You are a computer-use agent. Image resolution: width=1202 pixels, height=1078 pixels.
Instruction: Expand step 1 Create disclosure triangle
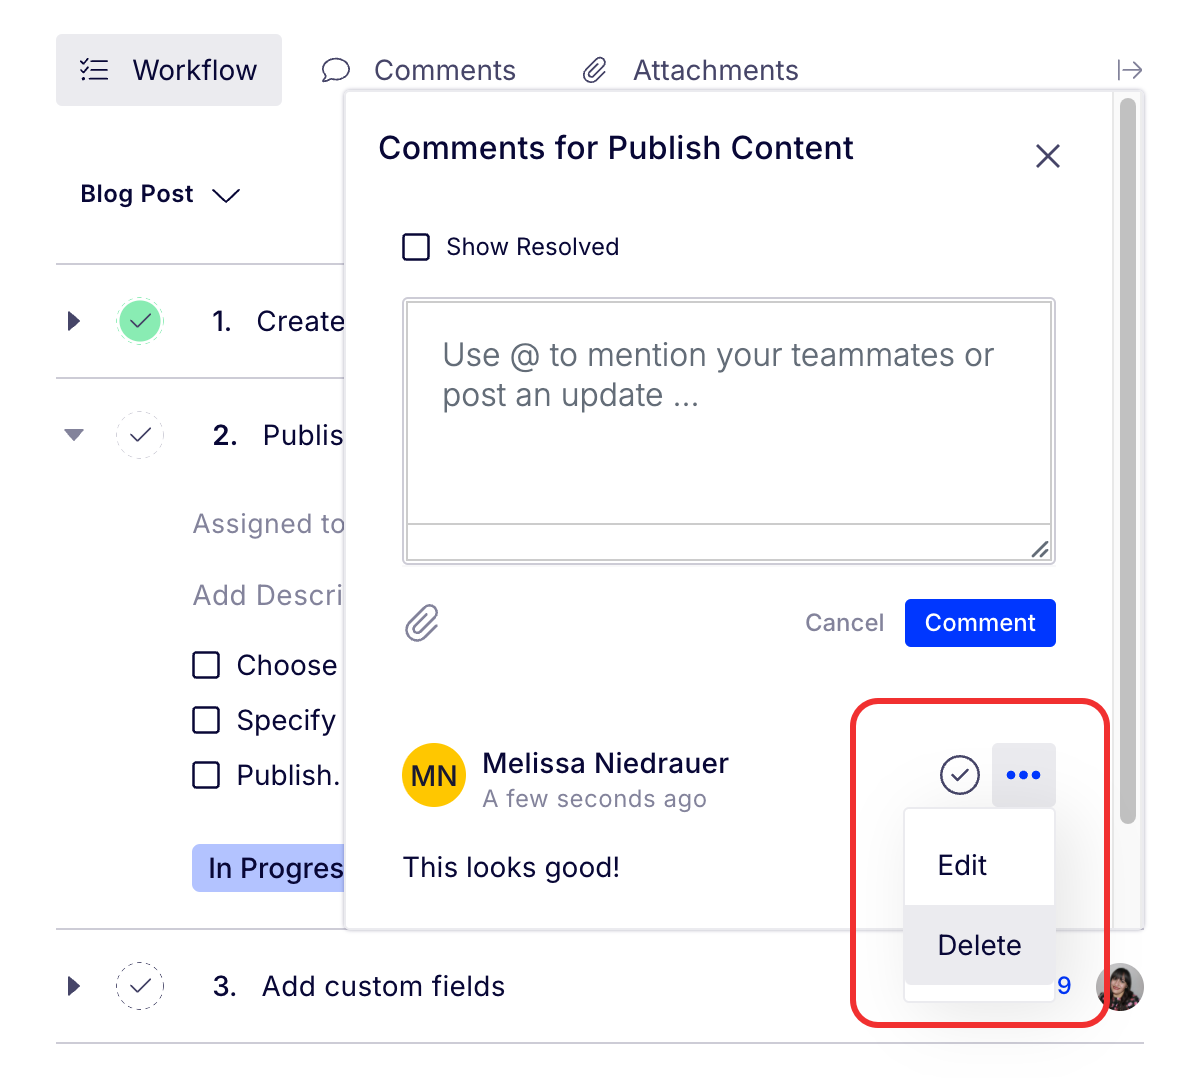[x=73, y=321]
